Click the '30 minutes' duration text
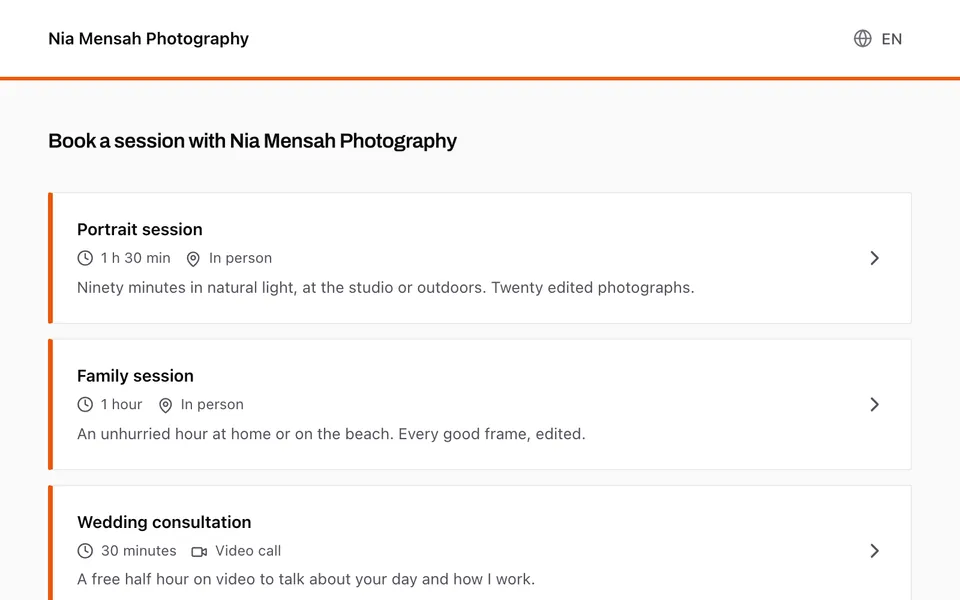The width and height of the screenshot is (960, 600). click(139, 551)
